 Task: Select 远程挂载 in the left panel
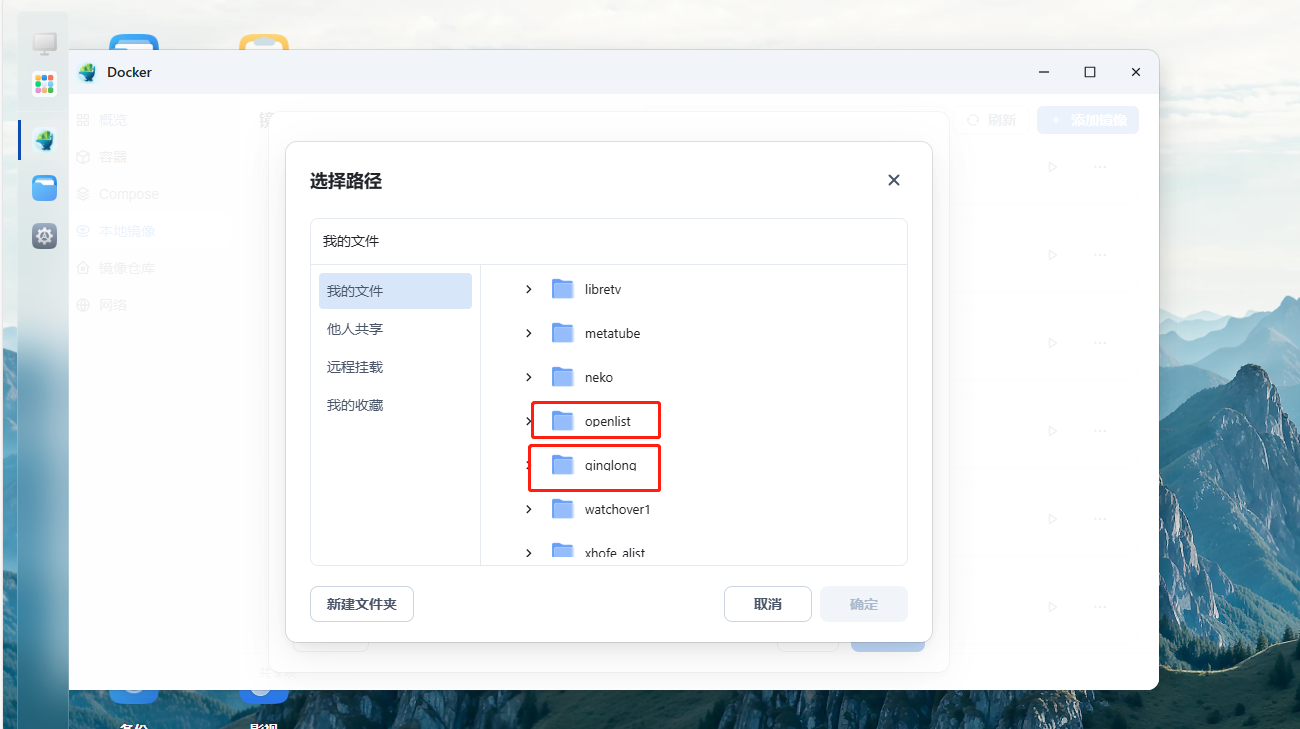355,367
